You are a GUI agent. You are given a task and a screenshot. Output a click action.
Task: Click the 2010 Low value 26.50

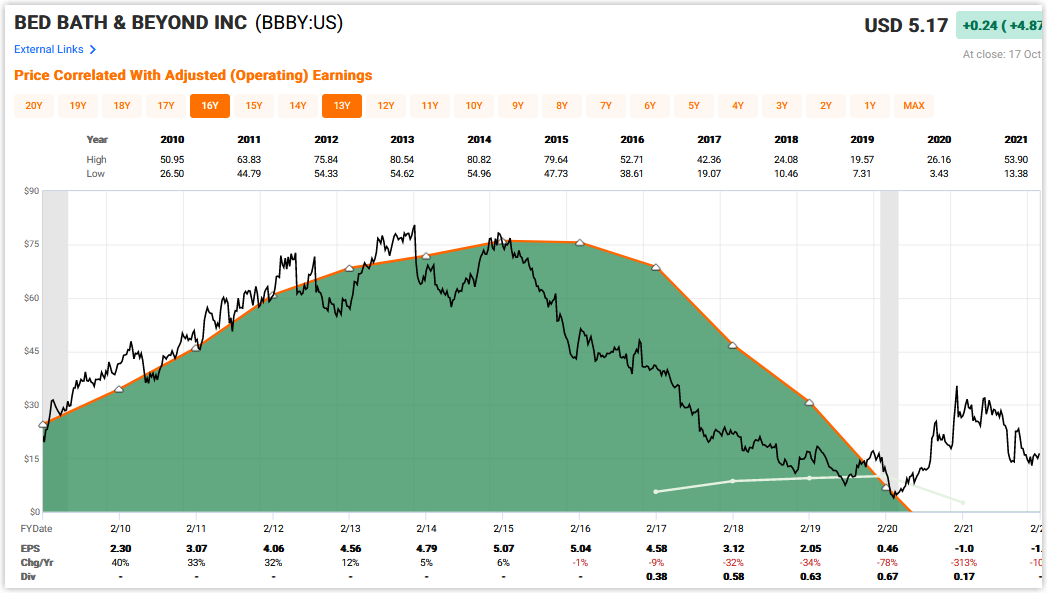tap(172, 174)
